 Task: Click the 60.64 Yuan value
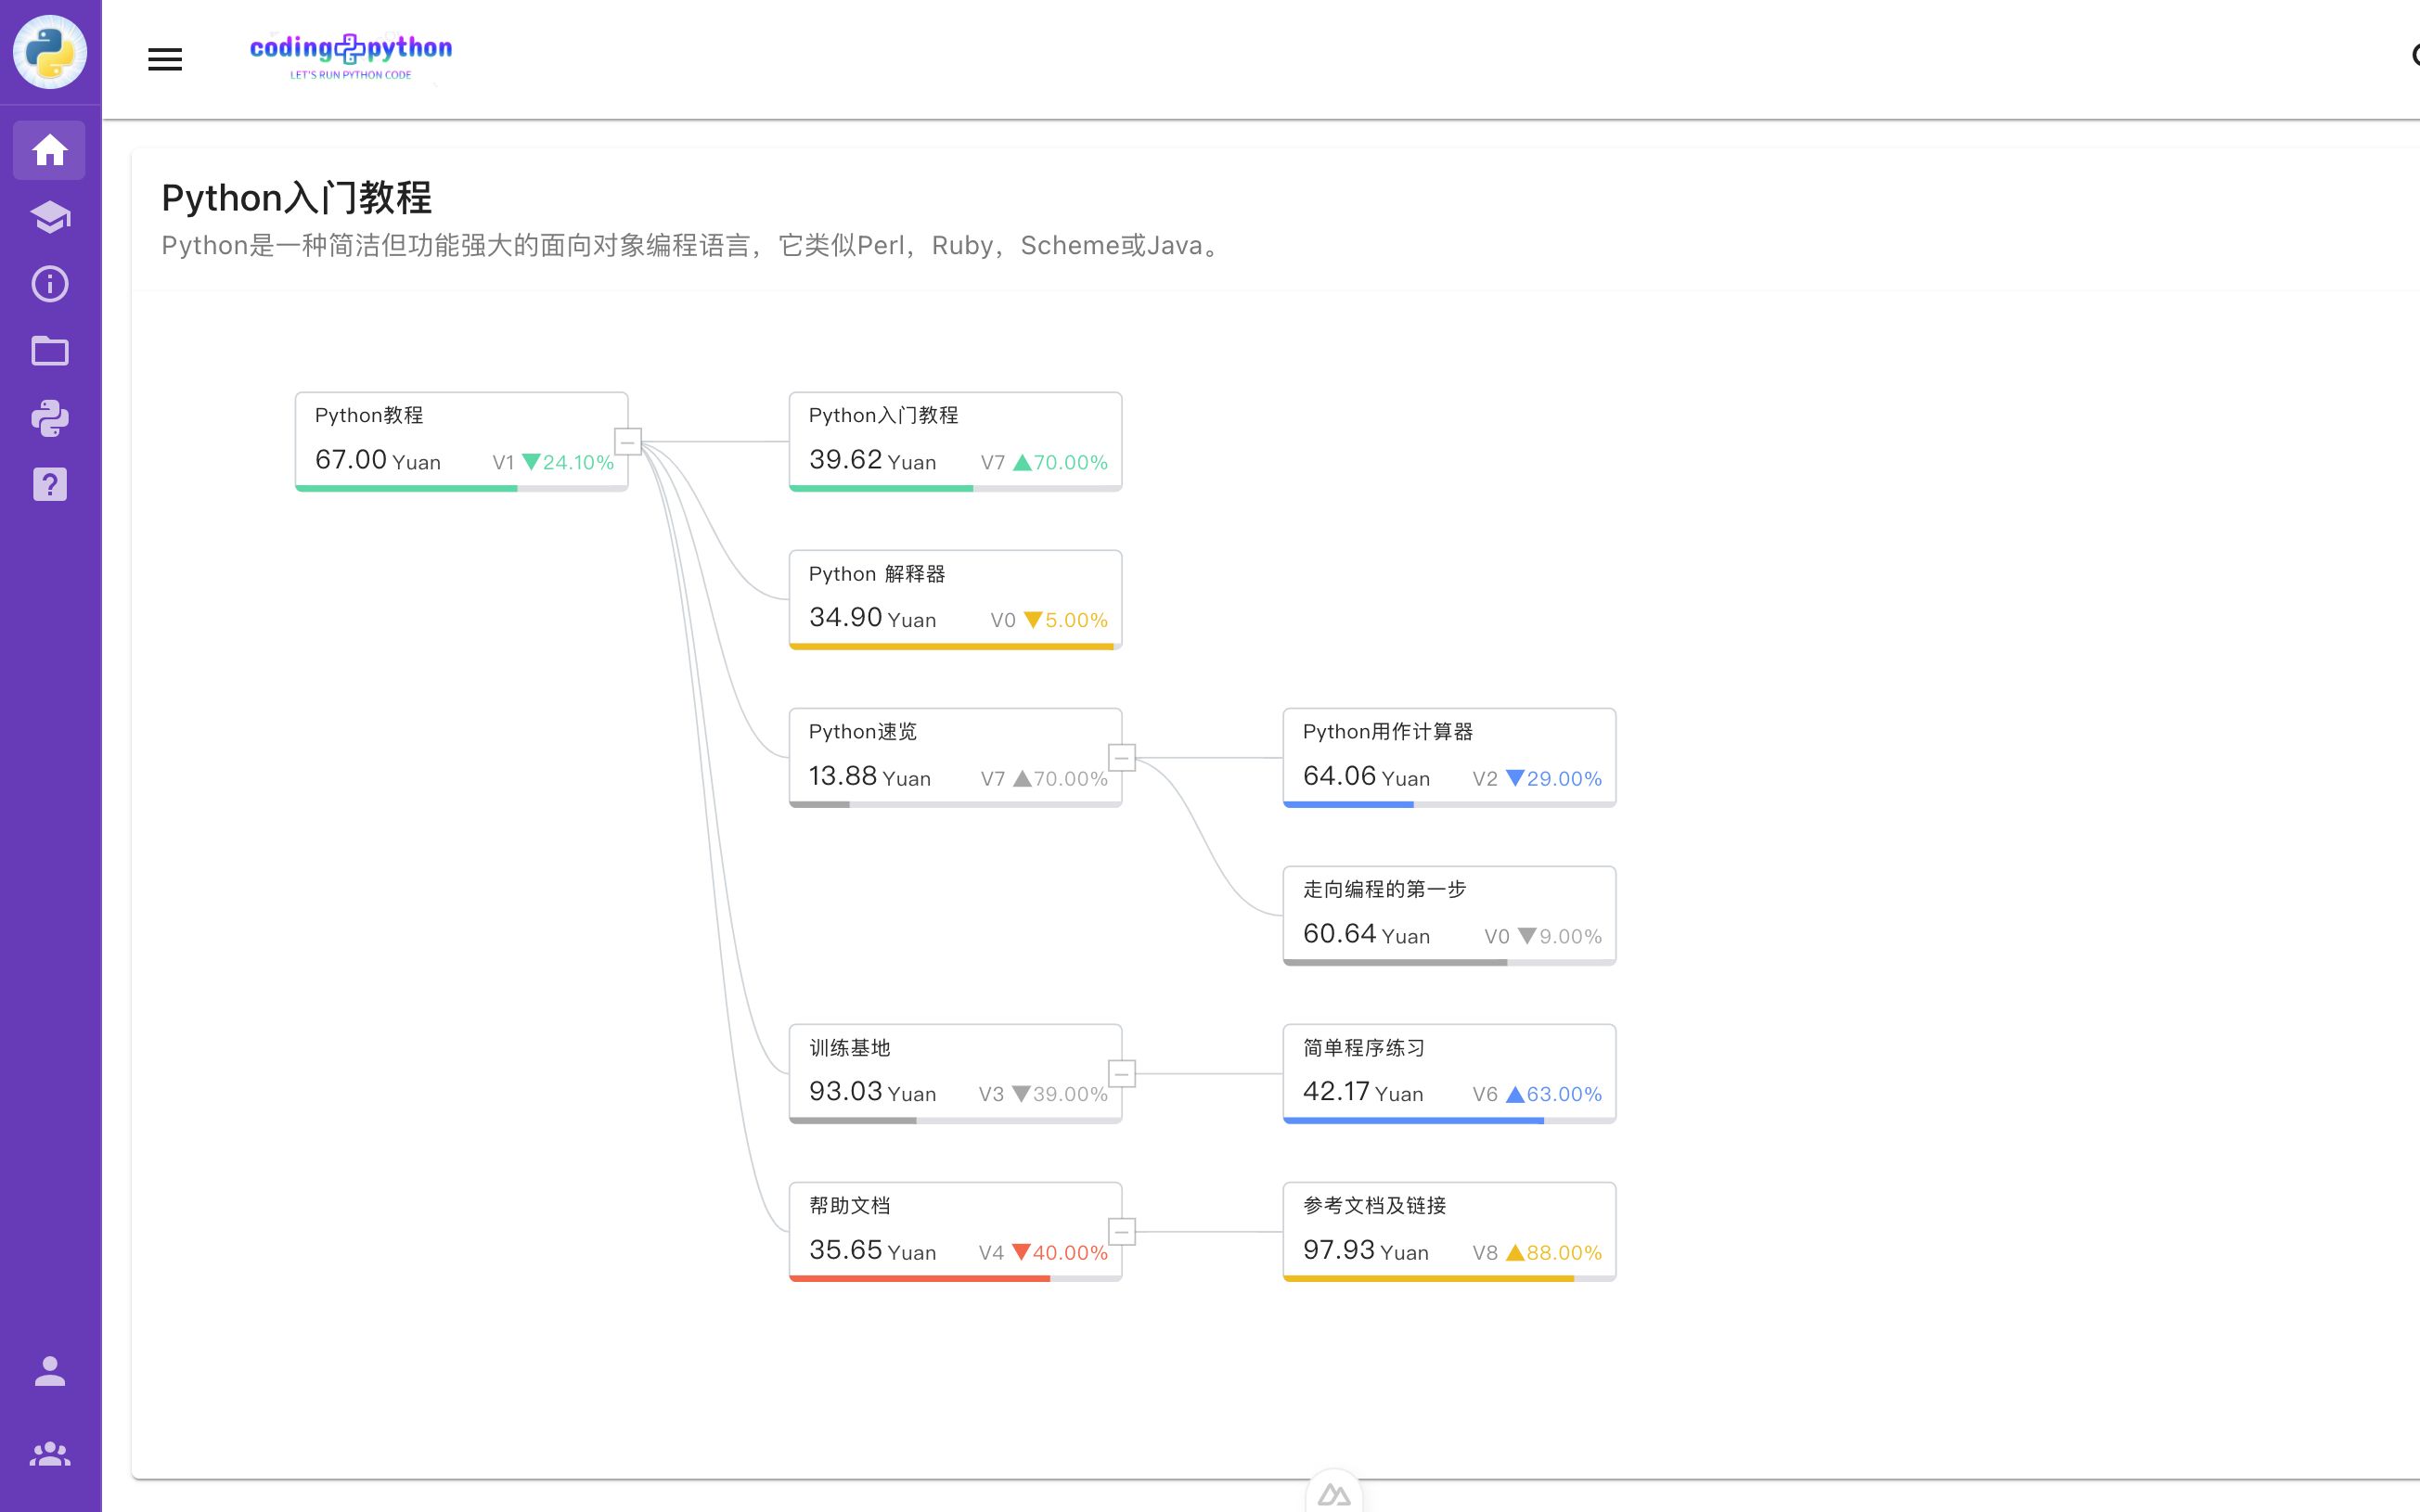click(1367, 934)
